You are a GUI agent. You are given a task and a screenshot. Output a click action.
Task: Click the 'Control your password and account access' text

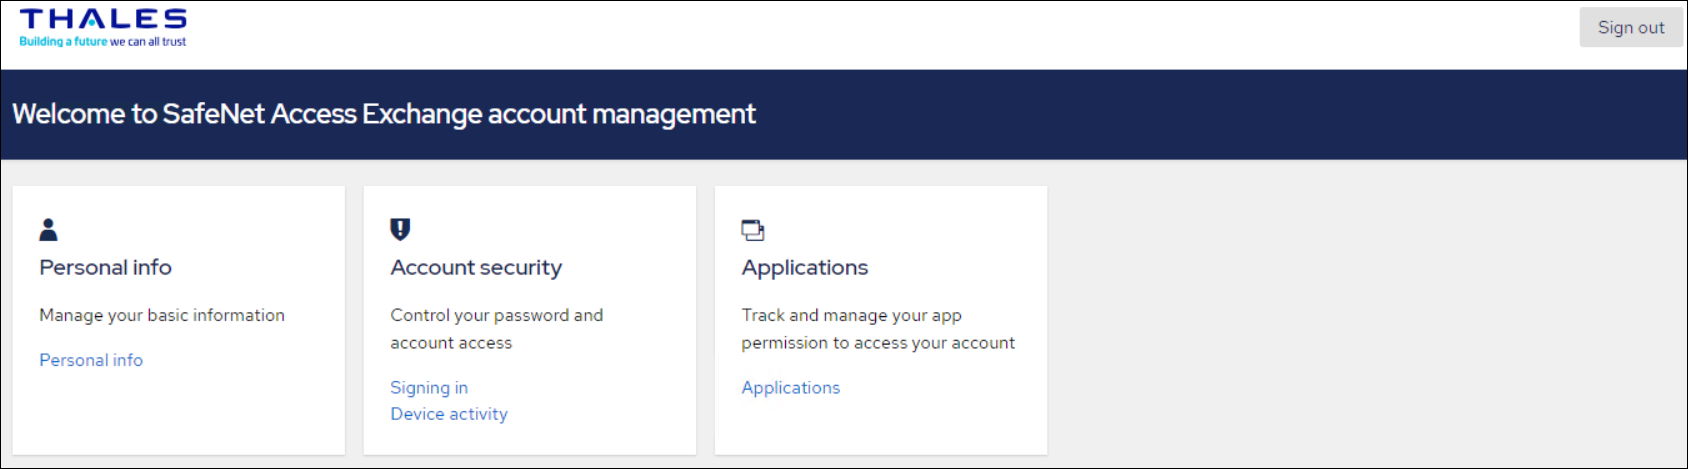coord(496,329)
